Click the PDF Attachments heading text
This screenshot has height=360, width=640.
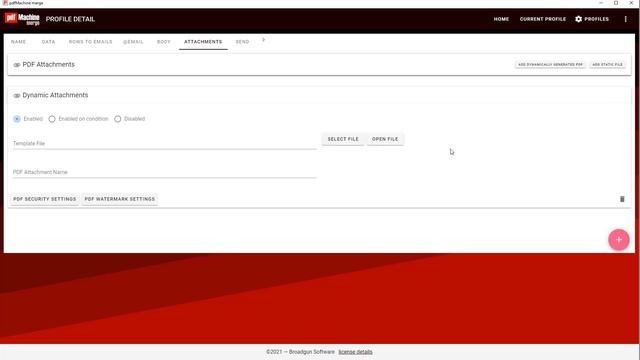[49, 64]
